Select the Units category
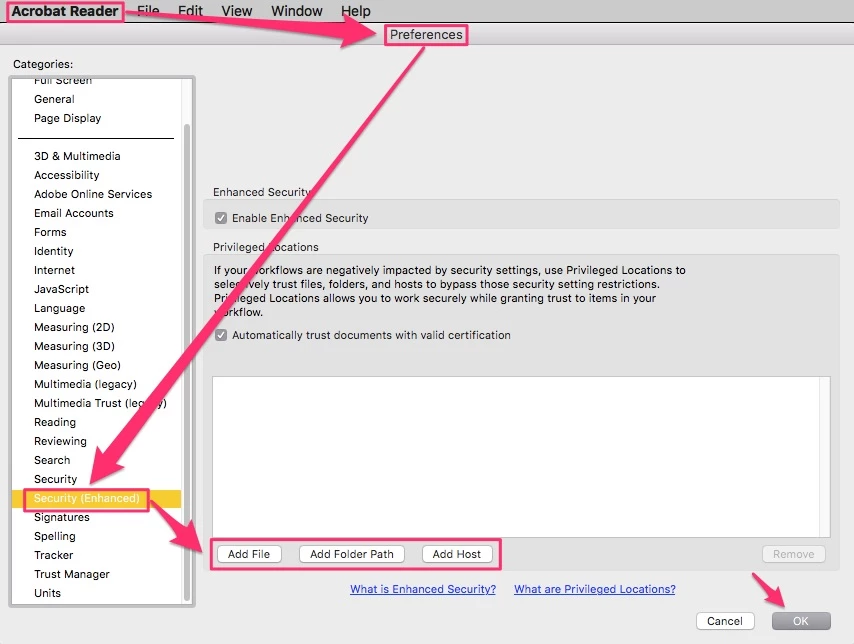This screenshot has height=644, width=854. click(x=47, y=593)
